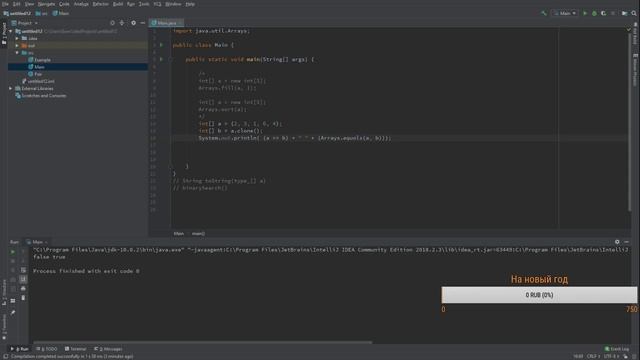640x360 pixels.
Task: Click Rerun green arrow in Run panel
Action: pyautogui.click(x=13, y=252)
